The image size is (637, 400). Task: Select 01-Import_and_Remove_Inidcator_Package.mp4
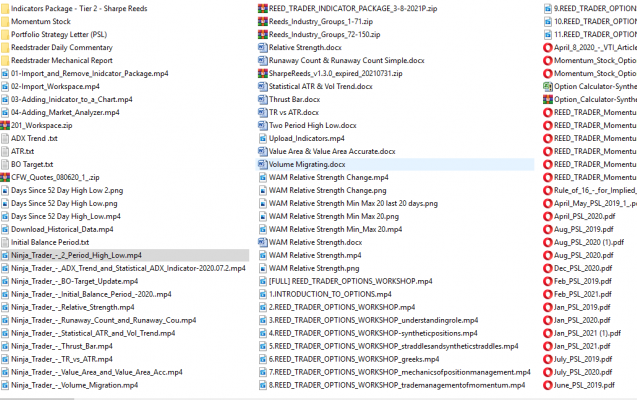[x=90, y=74]
